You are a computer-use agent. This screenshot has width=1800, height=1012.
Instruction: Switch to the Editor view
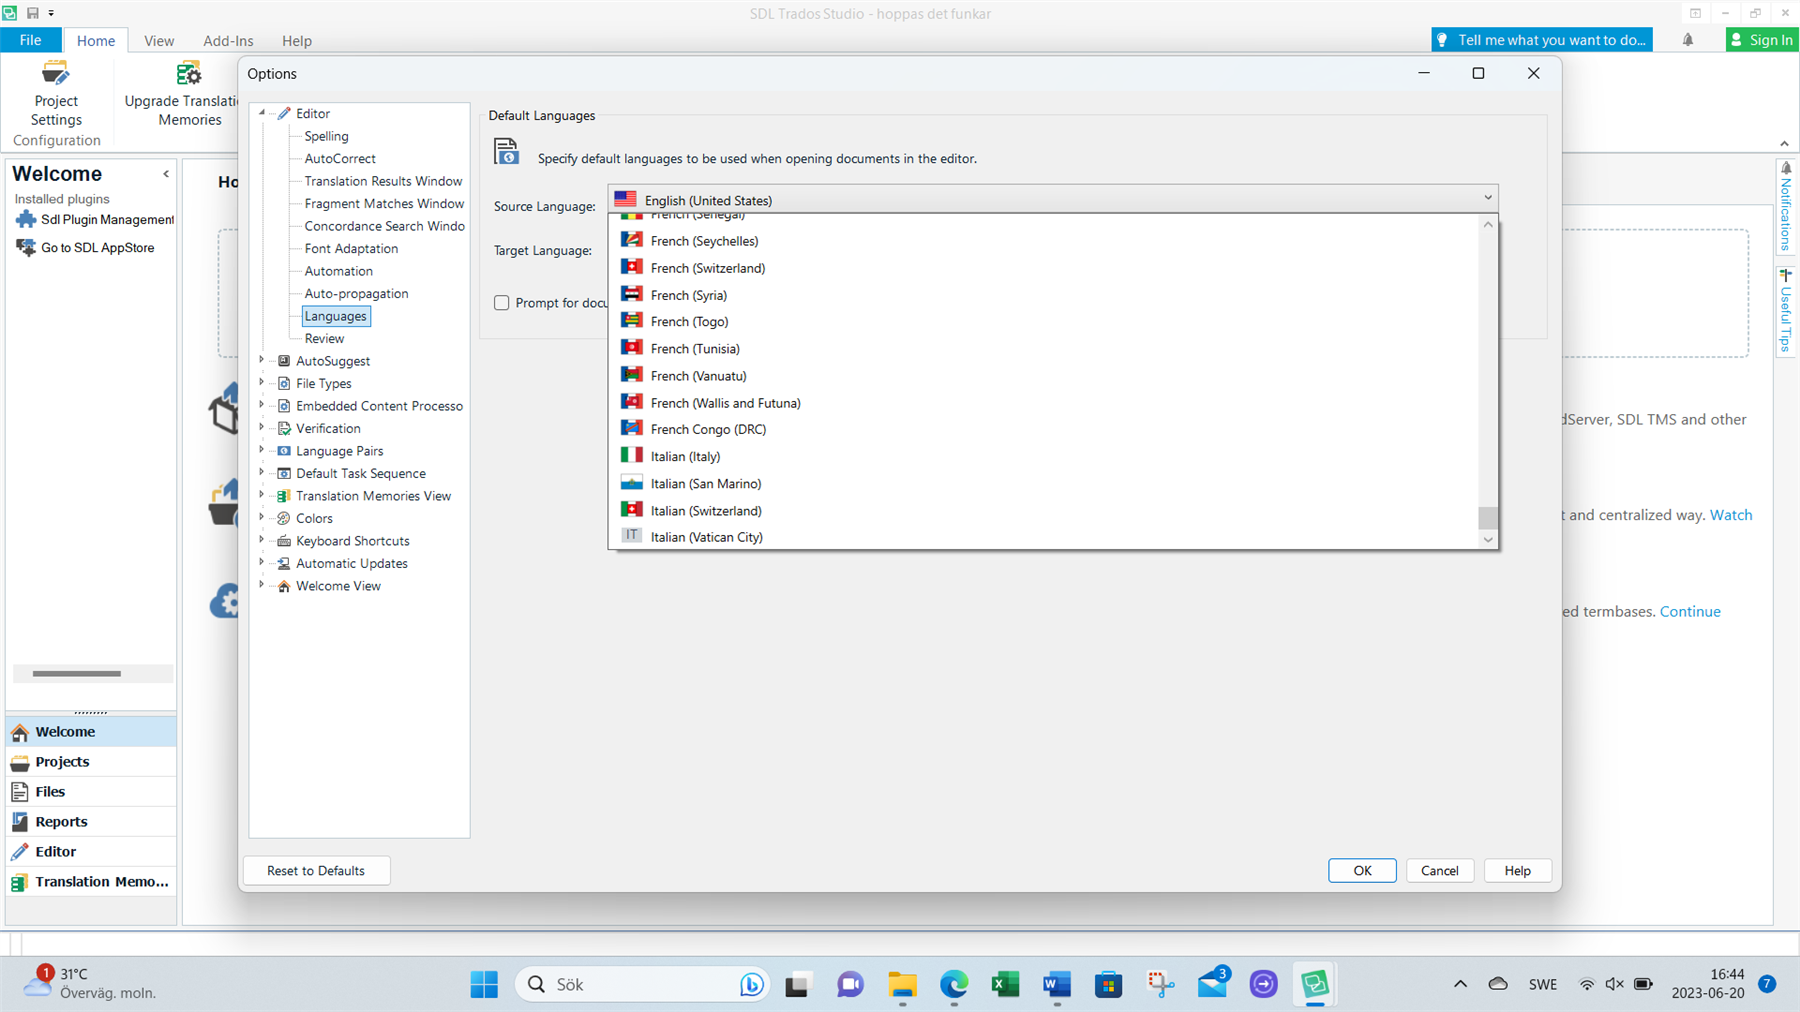pyautogui.click(x=55, y=851)
